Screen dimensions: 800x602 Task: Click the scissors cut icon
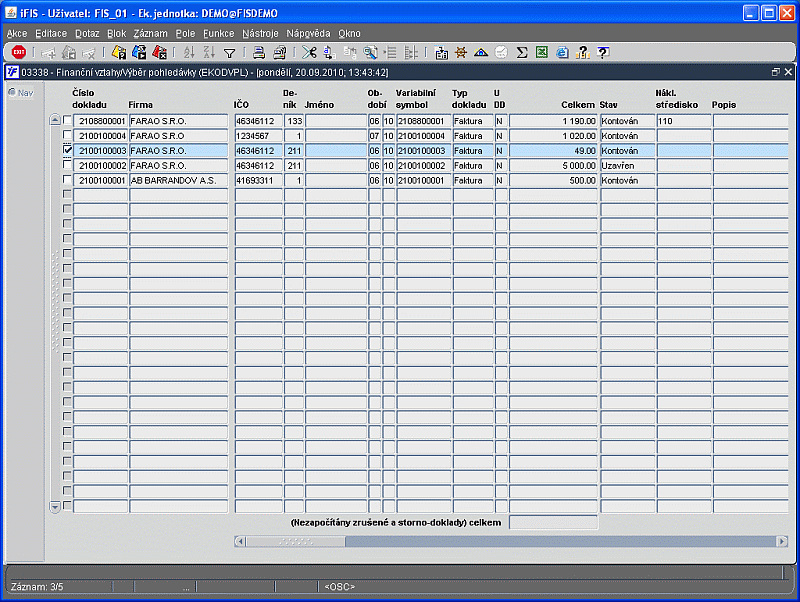(x=309, y=52)
